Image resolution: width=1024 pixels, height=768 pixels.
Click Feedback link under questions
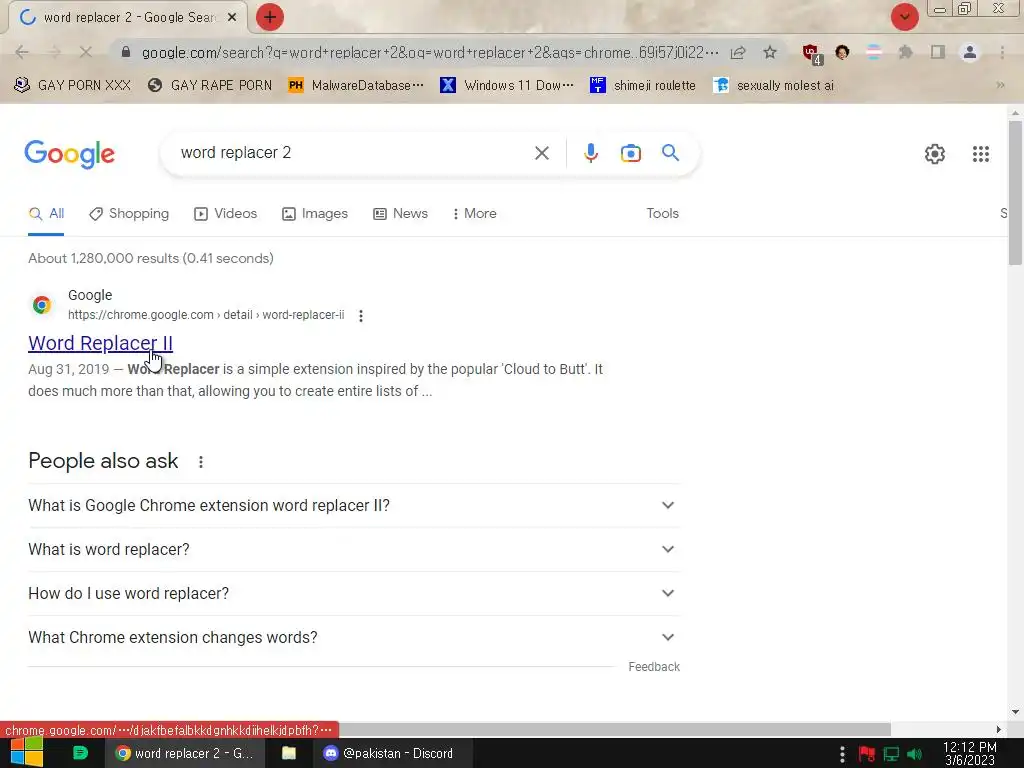(x=654, y=667)
